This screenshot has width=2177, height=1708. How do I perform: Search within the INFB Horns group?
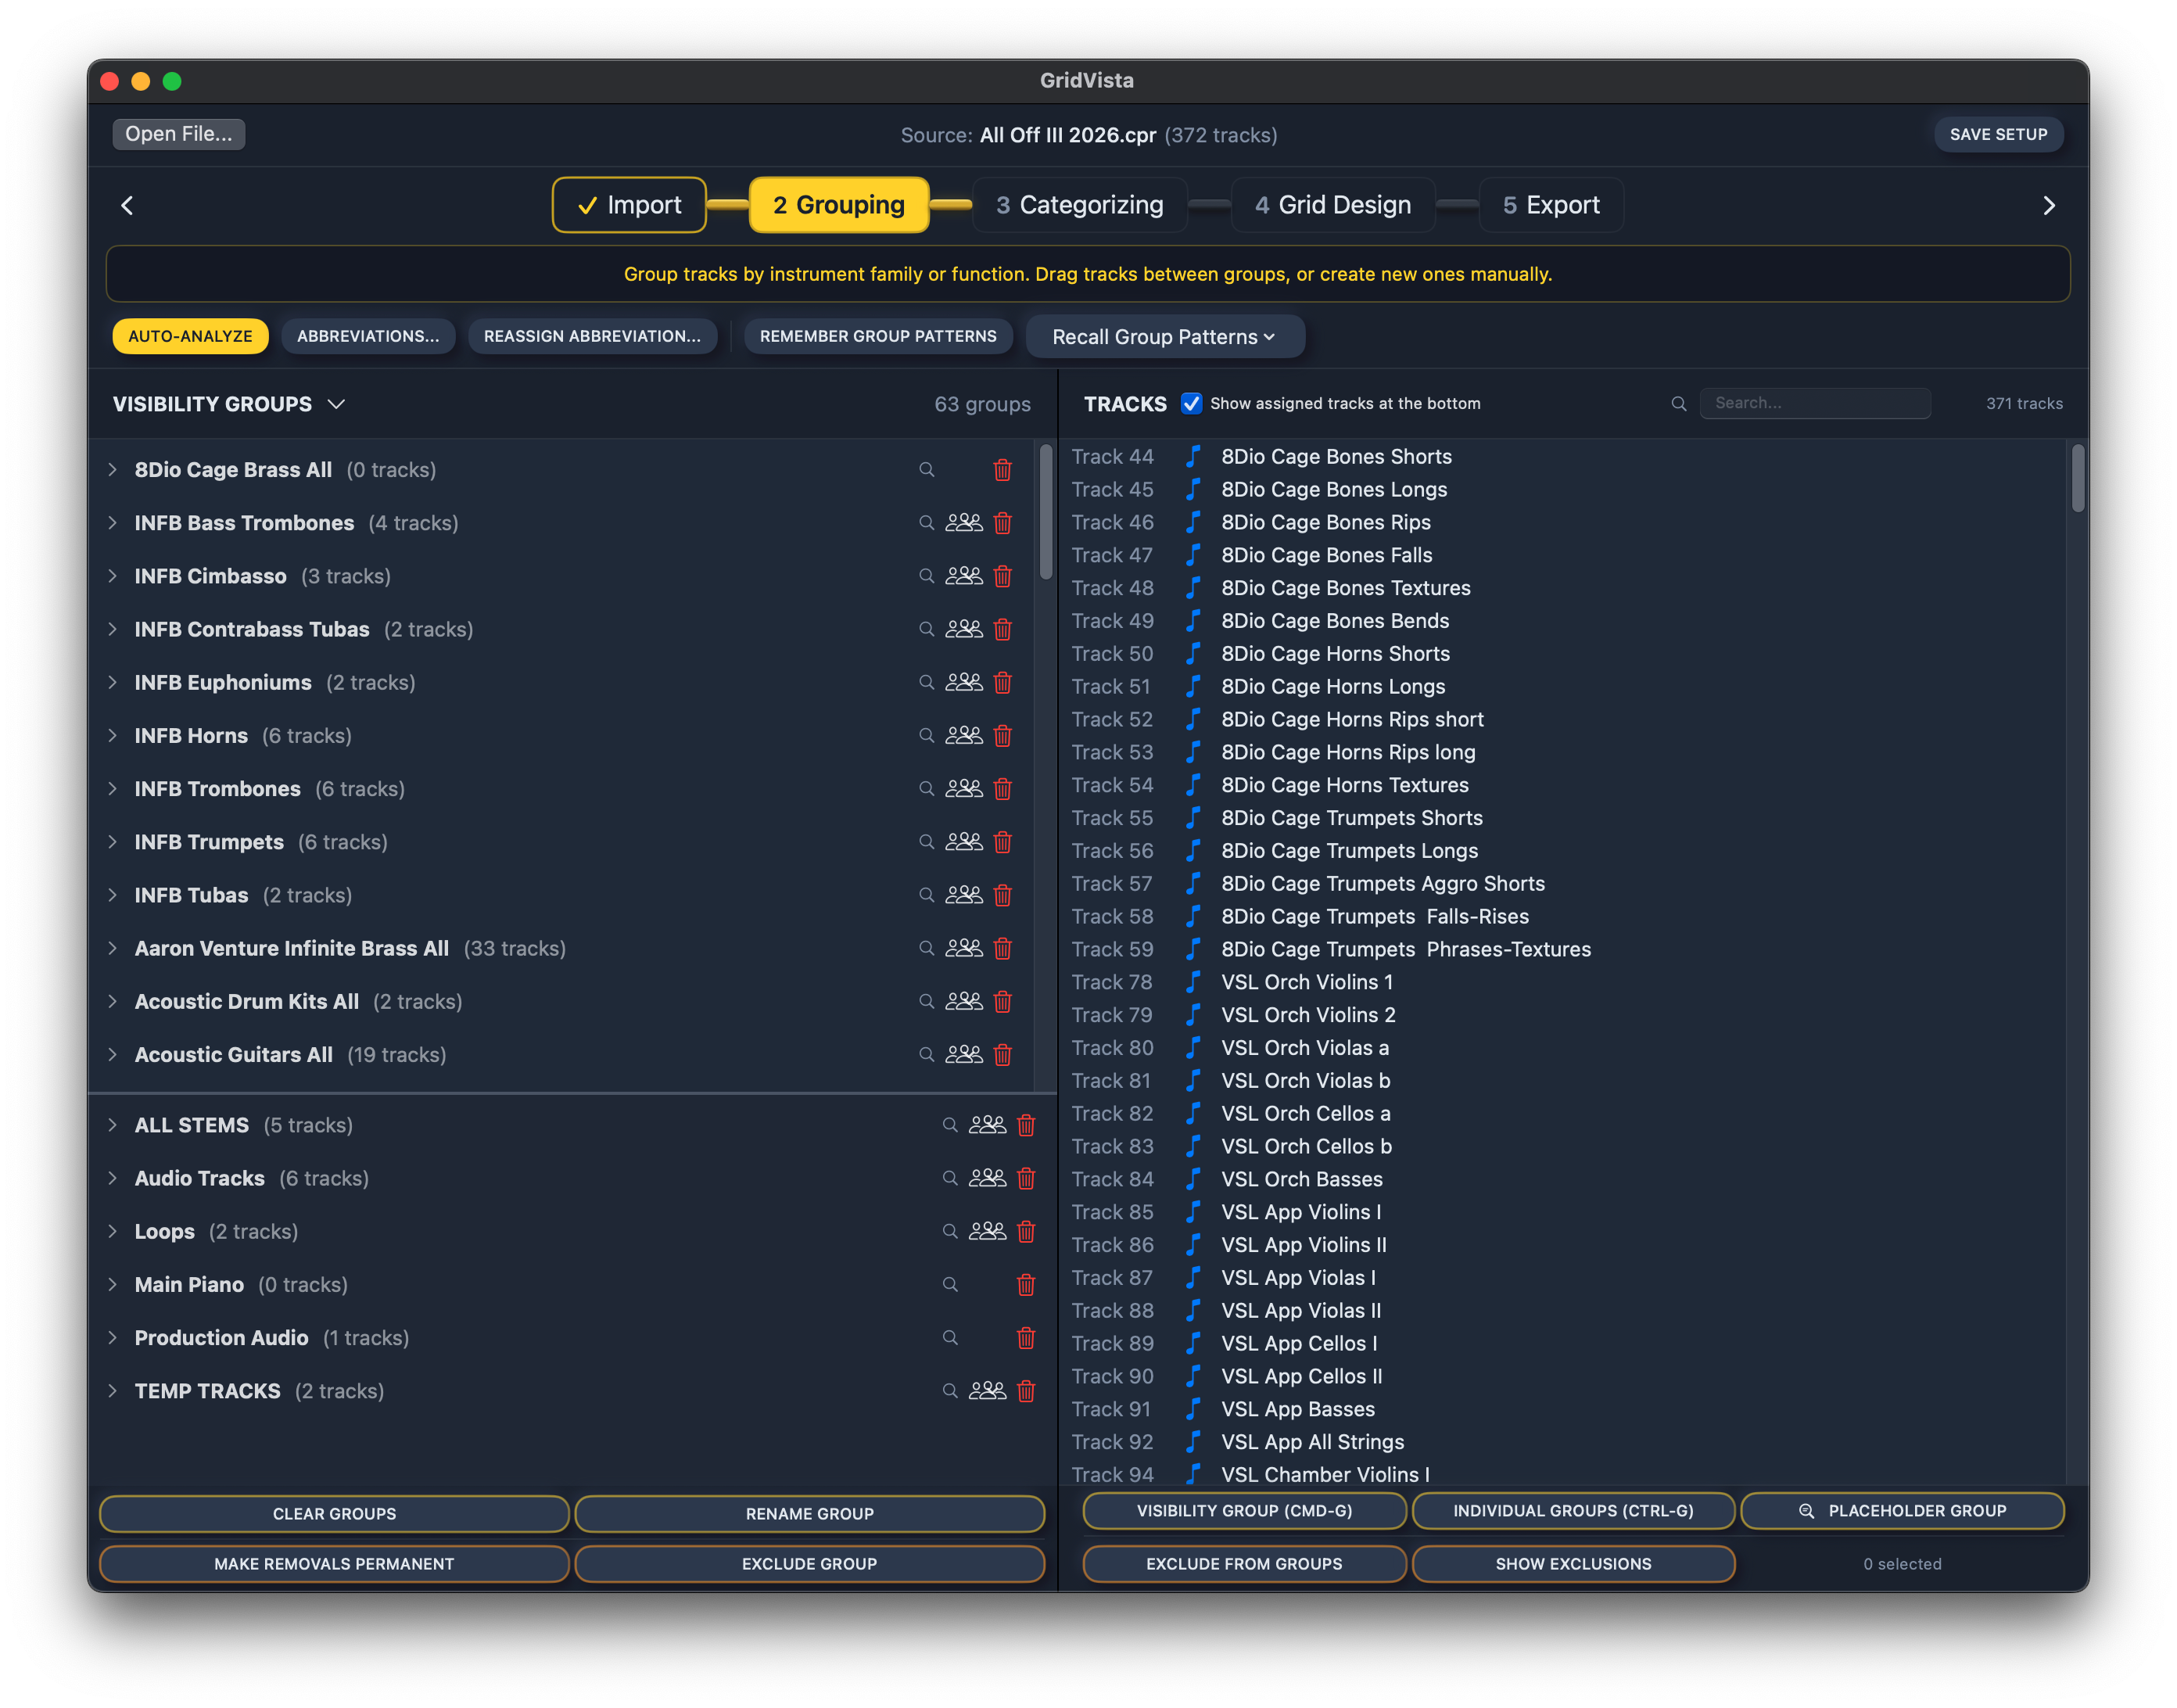click(926, 735)
